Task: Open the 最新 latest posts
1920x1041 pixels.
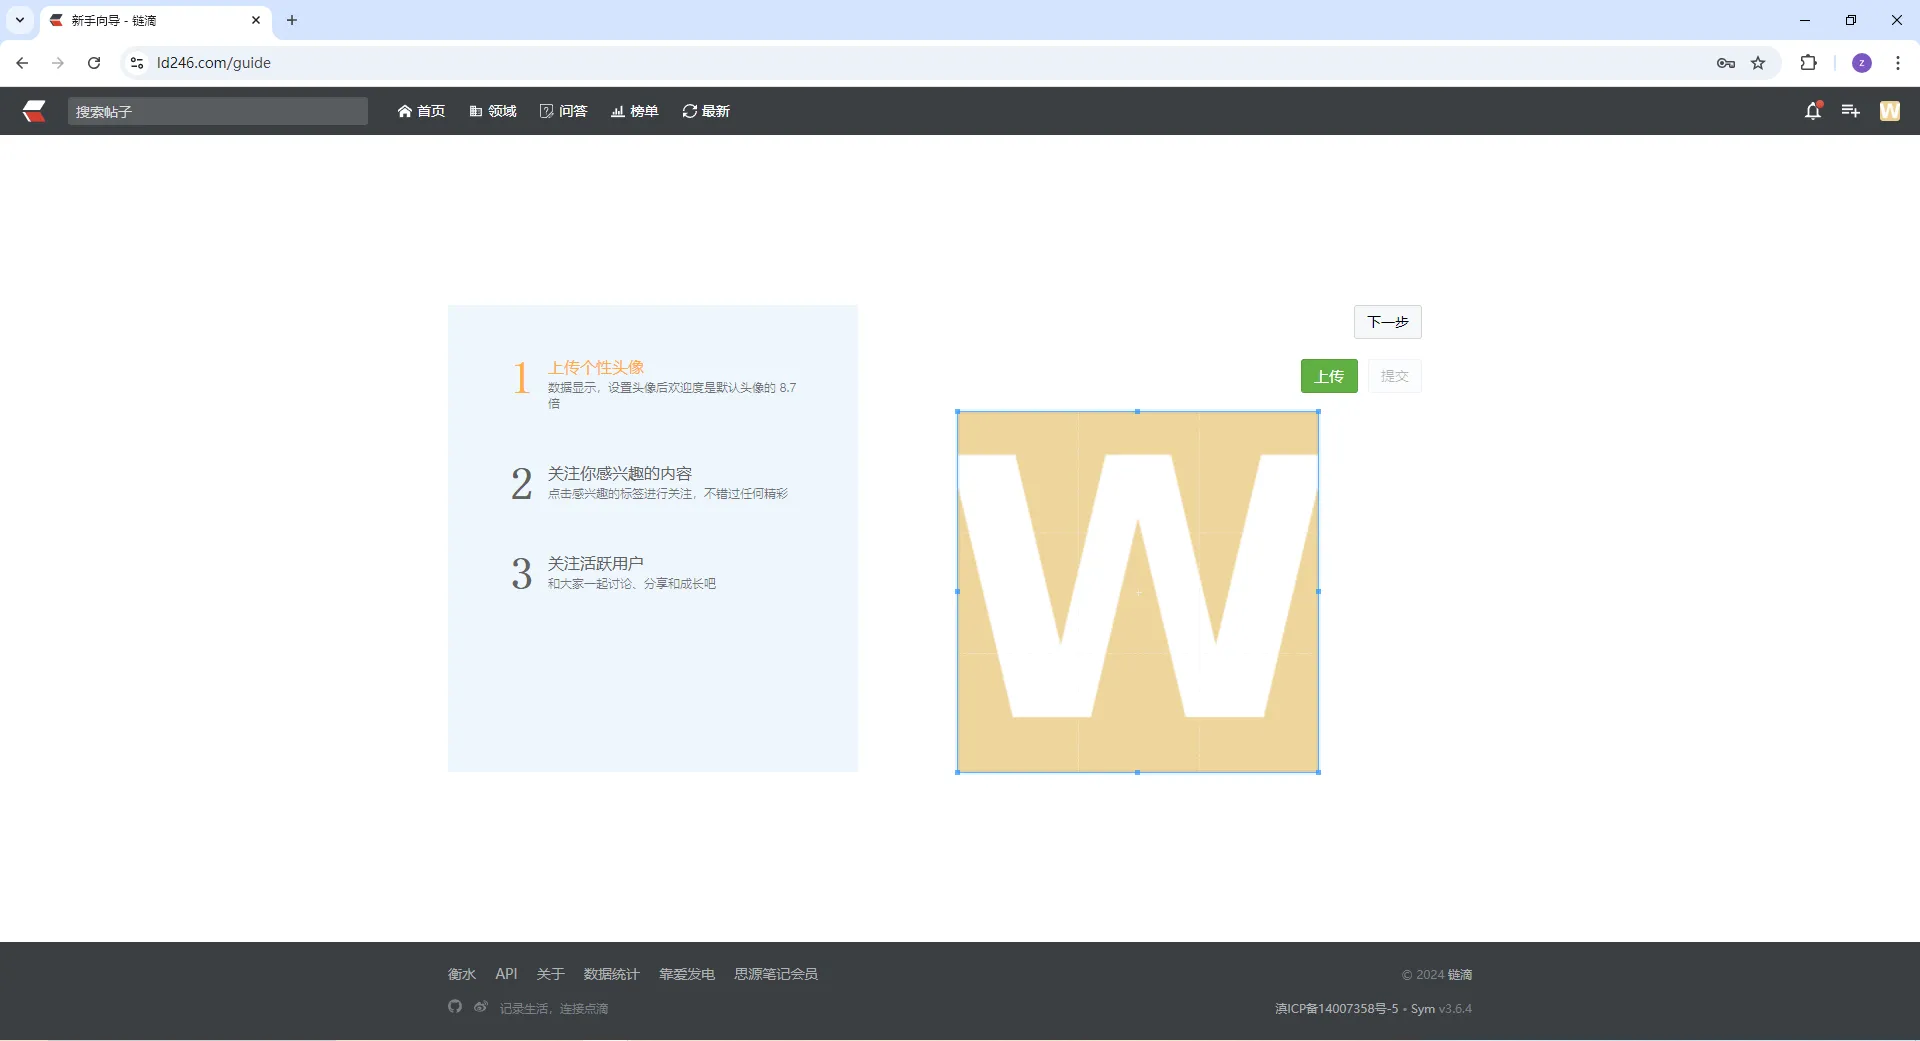Action: 706,111
